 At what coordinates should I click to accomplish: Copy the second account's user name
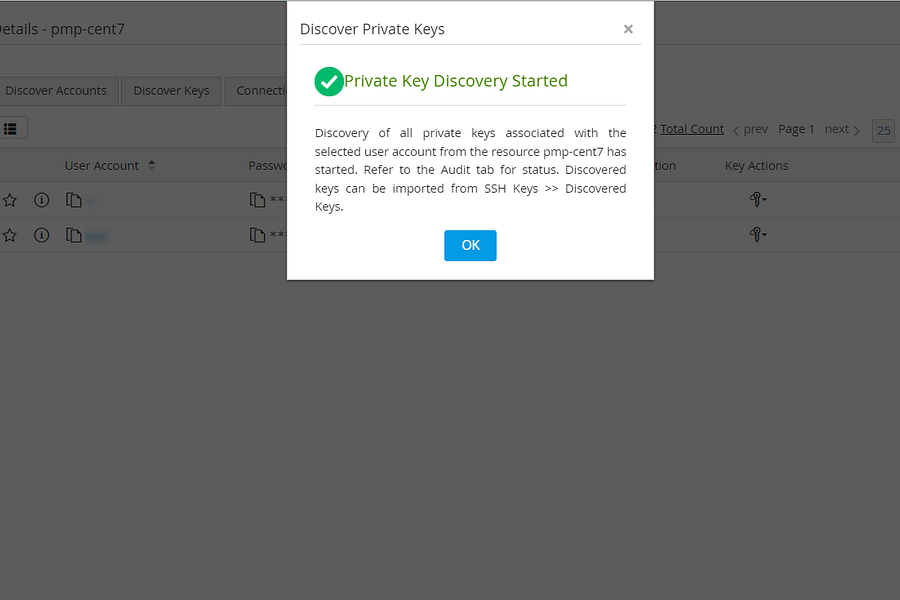coord(73,235)
